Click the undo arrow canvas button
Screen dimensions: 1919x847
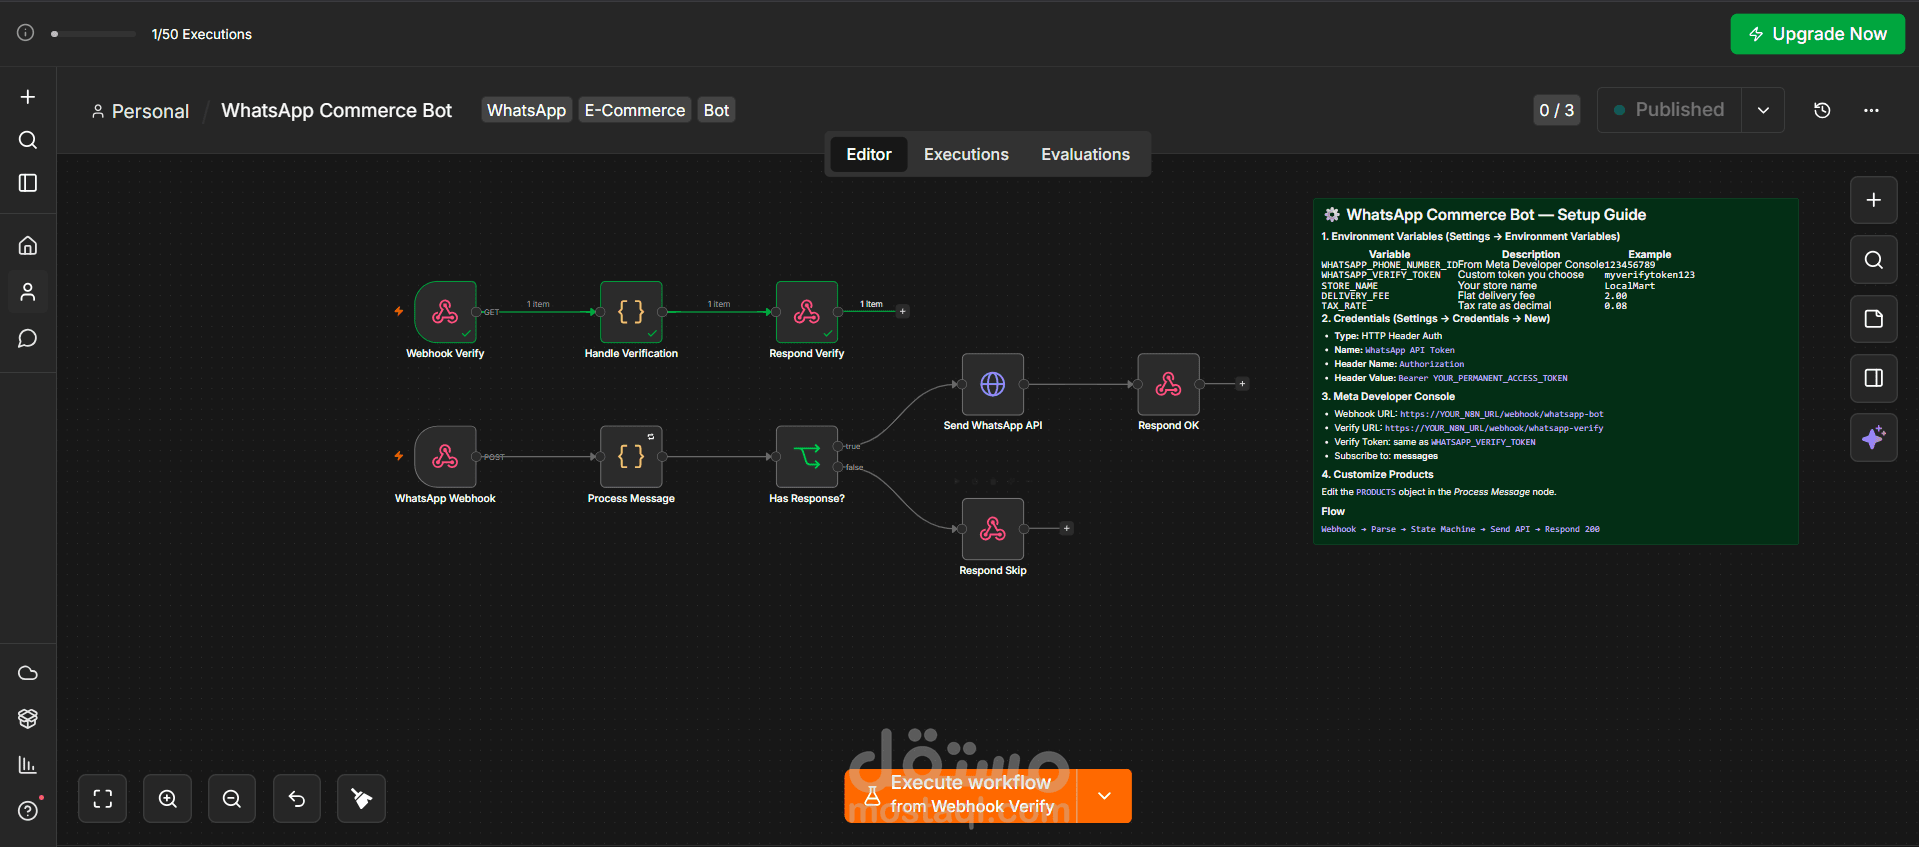(x=297, y=799)
